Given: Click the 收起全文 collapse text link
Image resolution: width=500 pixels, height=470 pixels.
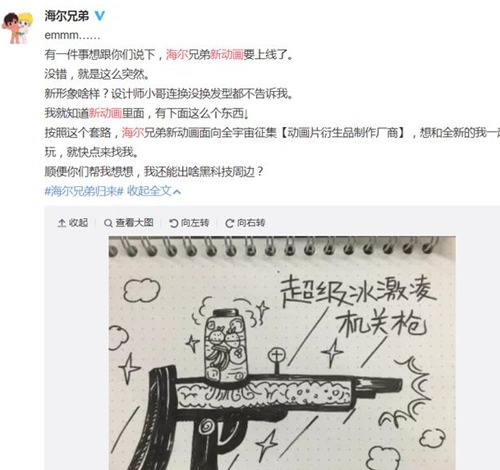Looking at the screenshot, I should point(149,191).
